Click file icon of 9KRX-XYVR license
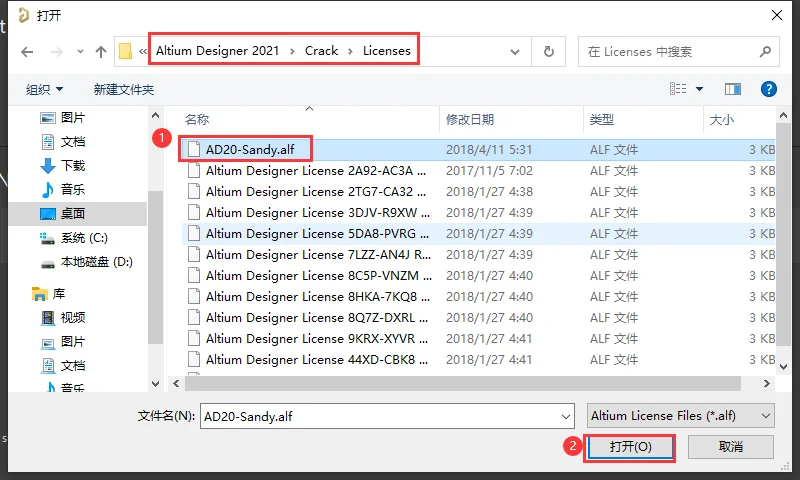 [194, 338]
